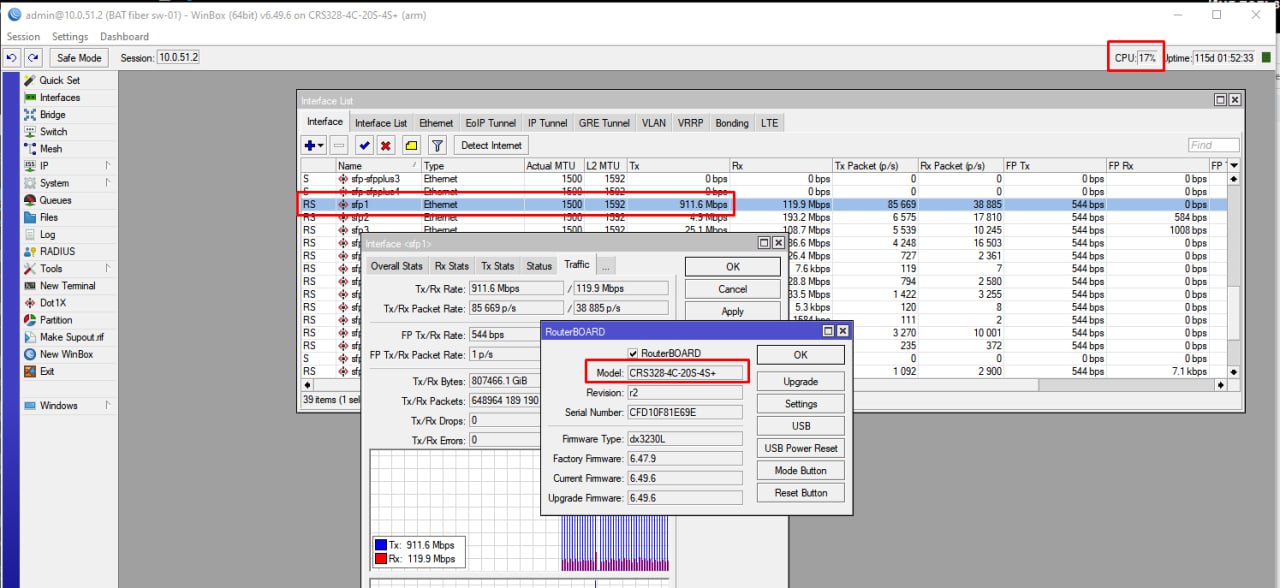Click the red Rx legend swatch
Screen dimensions: 1280x588
[380, 559]
